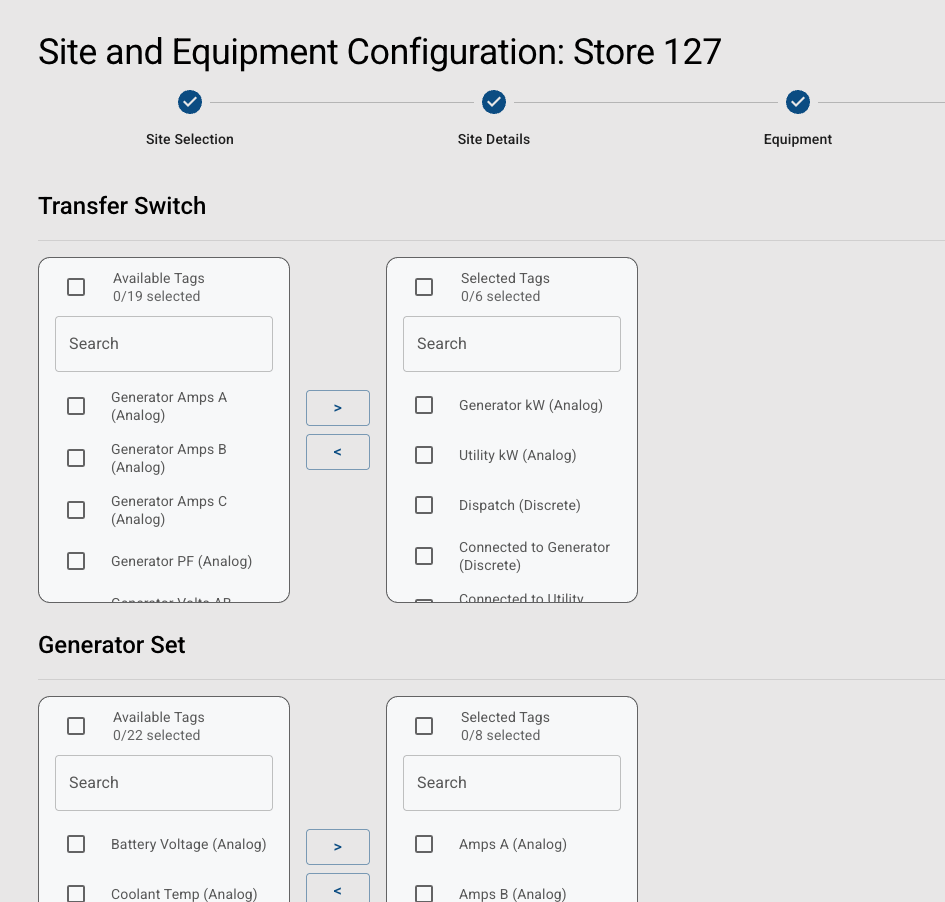The height and width of the screenshot is (902, 945).
Task: Move tags right in Transfer Switch section
Action: click(338, 408)
